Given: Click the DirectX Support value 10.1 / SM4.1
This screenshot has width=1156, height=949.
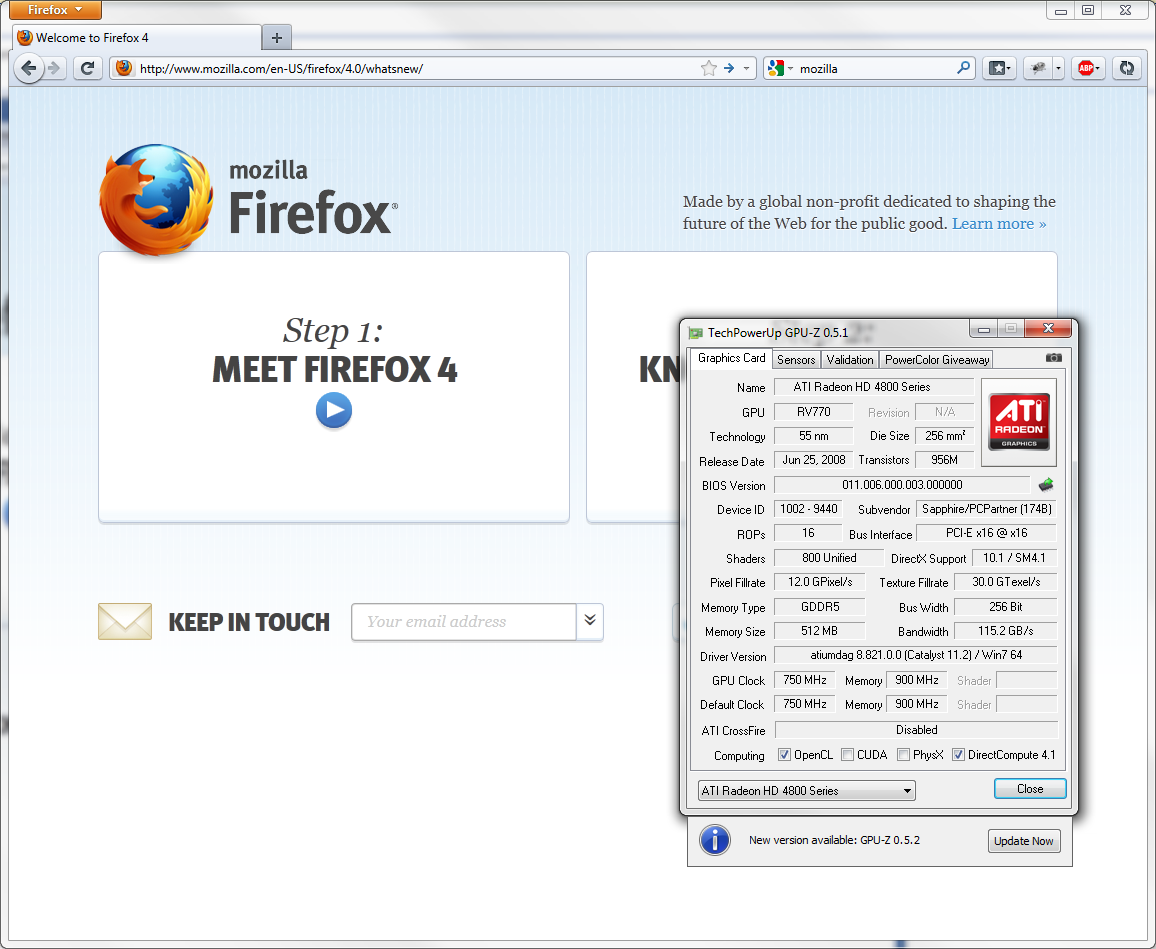Looking at the screenshot, I should click(1014, 558).
